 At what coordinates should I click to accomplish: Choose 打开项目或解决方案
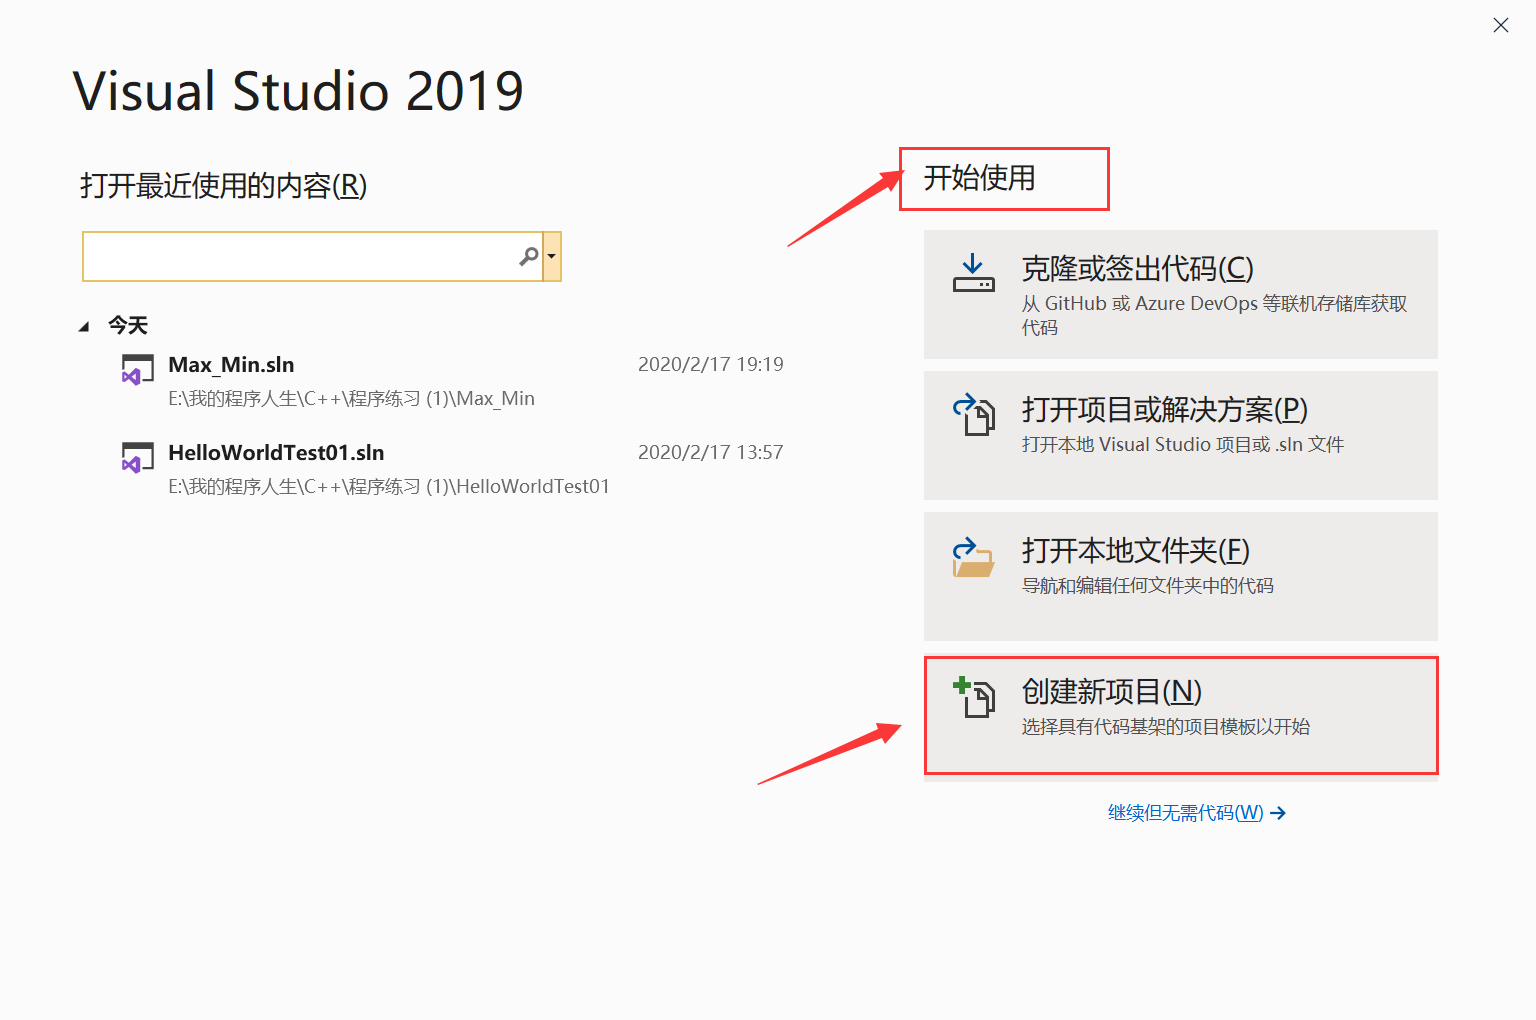[1180, 435]
